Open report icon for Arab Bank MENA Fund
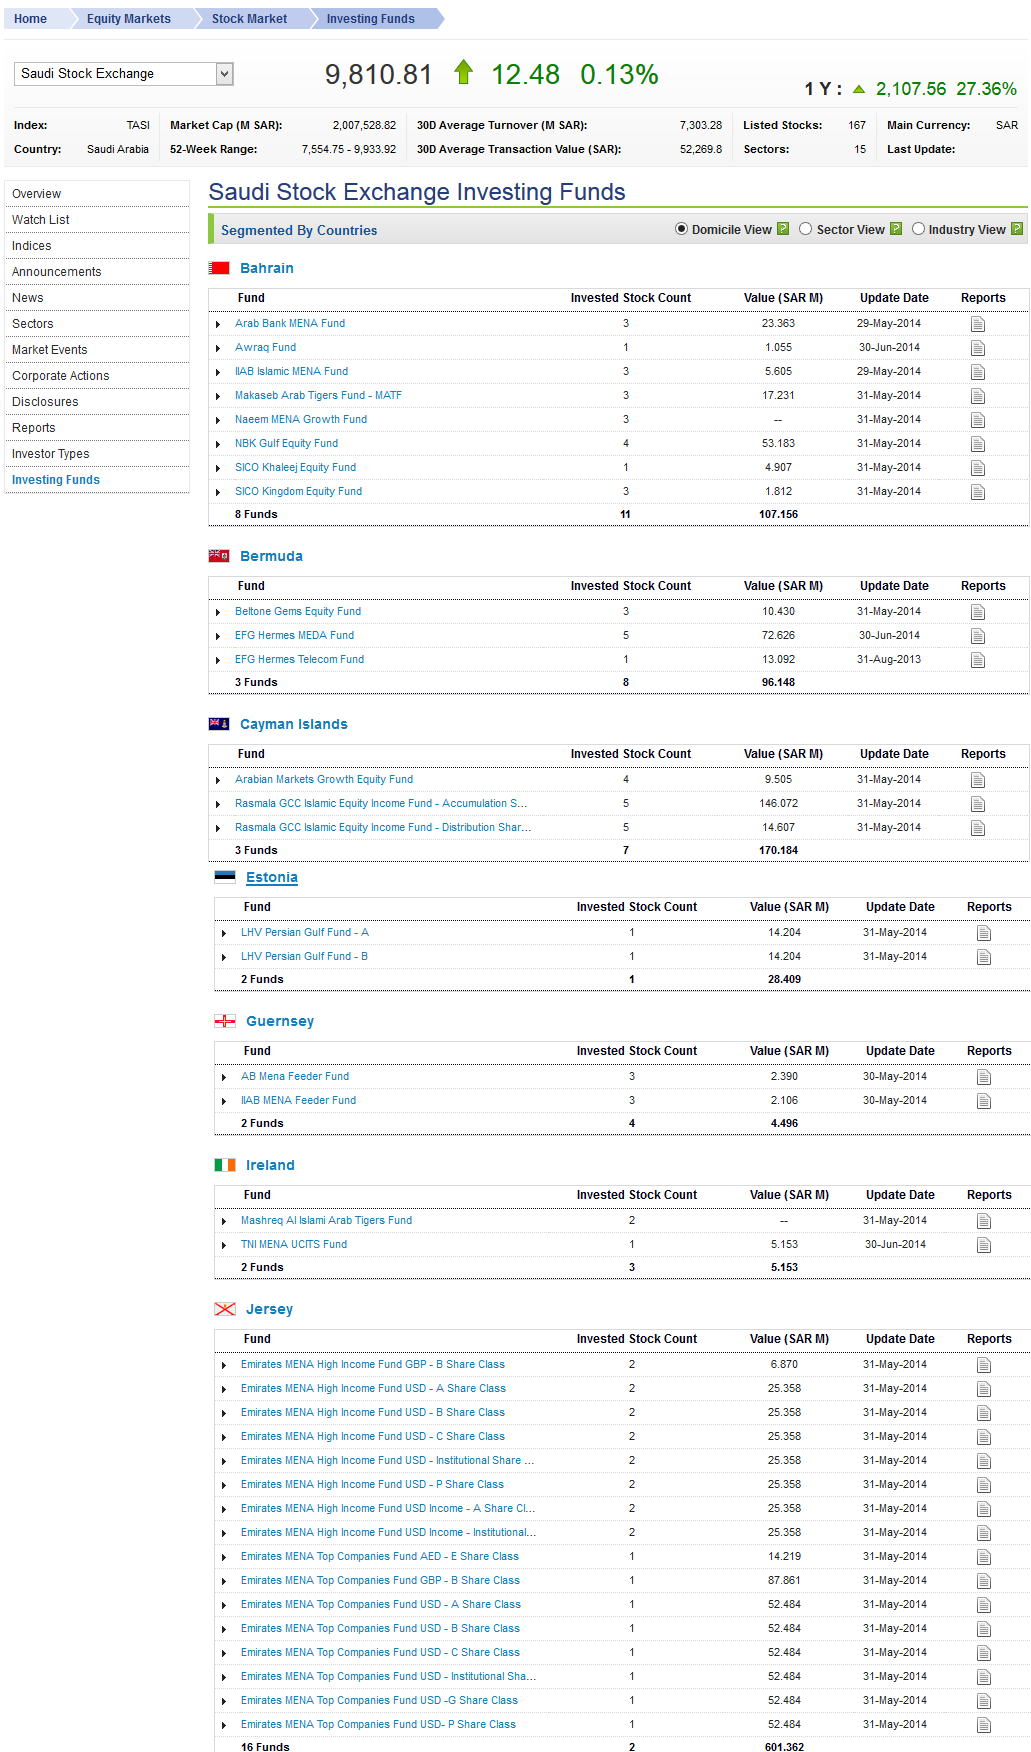 (x=978, y=324)
